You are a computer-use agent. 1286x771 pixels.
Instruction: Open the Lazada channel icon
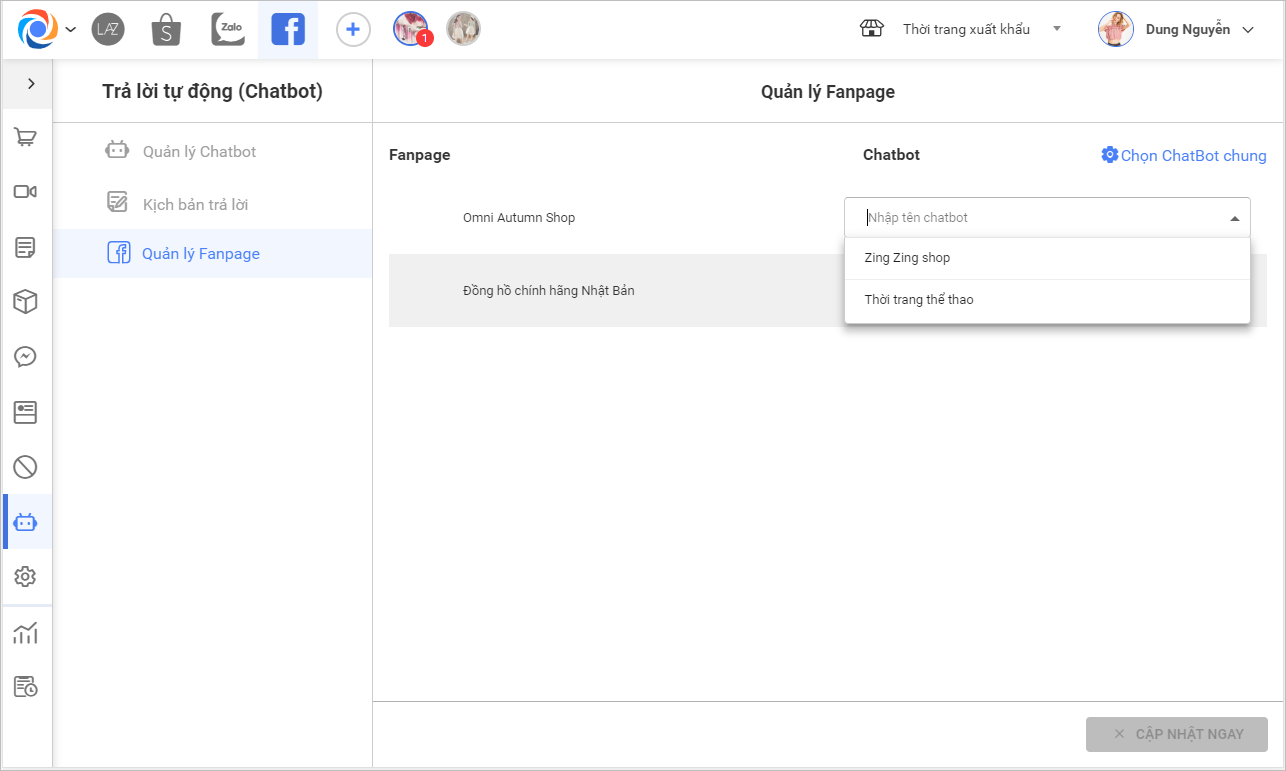pos(108,29)
